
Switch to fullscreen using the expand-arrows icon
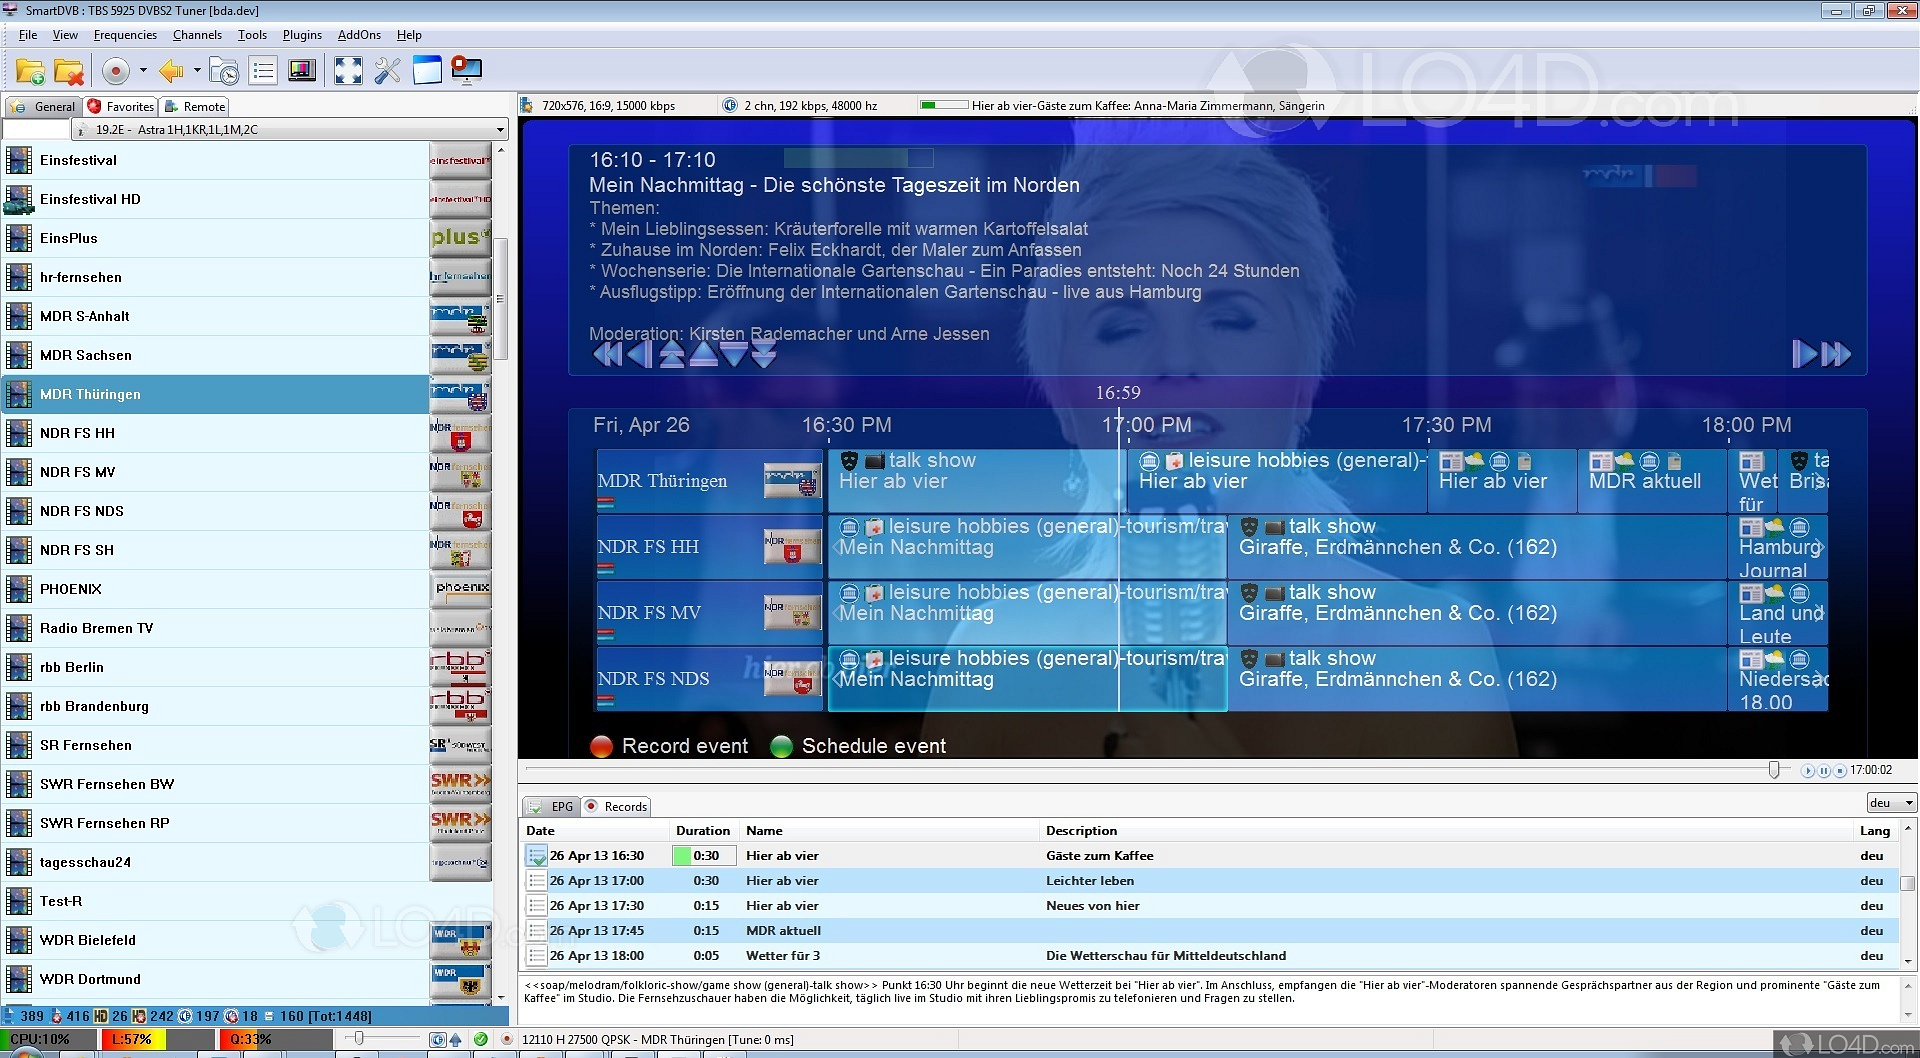coord(348,70)
